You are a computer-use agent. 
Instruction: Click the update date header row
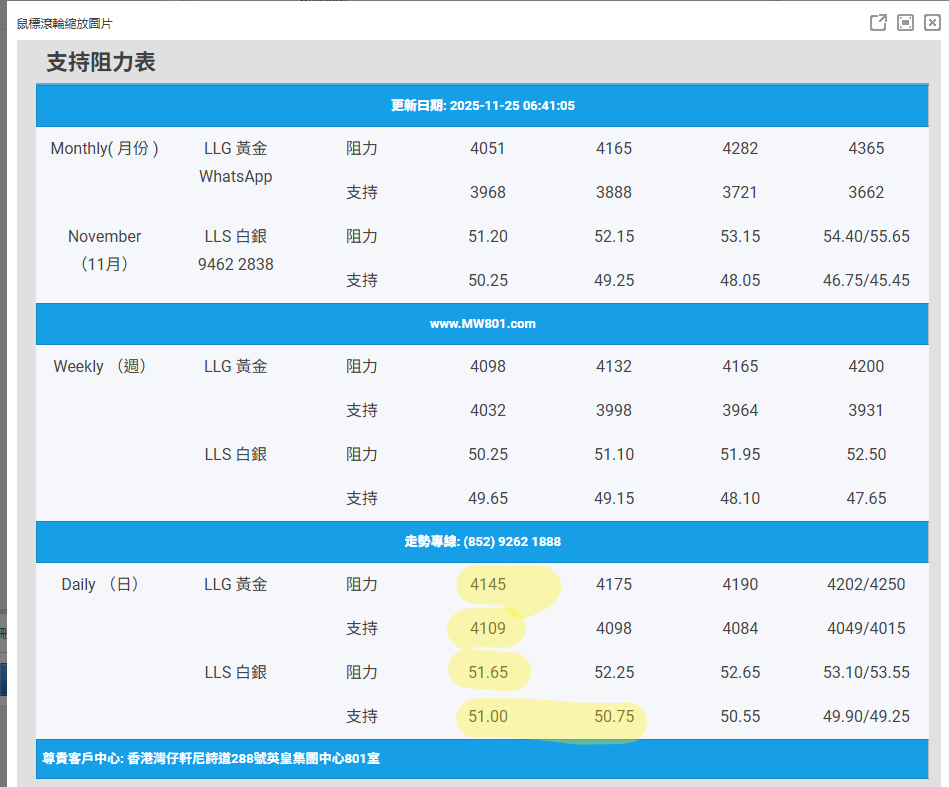(x=482, y=105)
